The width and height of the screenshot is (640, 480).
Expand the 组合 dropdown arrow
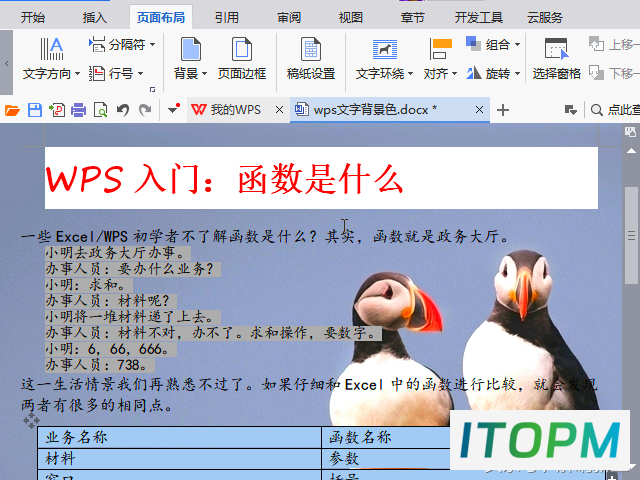(x=517, y=44)
